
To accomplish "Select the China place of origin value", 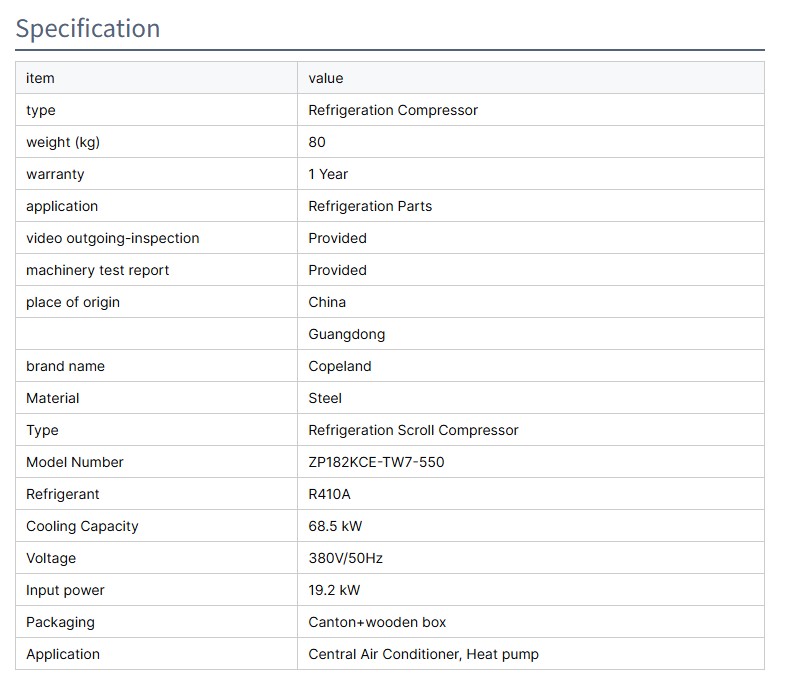I will point(327,302).
